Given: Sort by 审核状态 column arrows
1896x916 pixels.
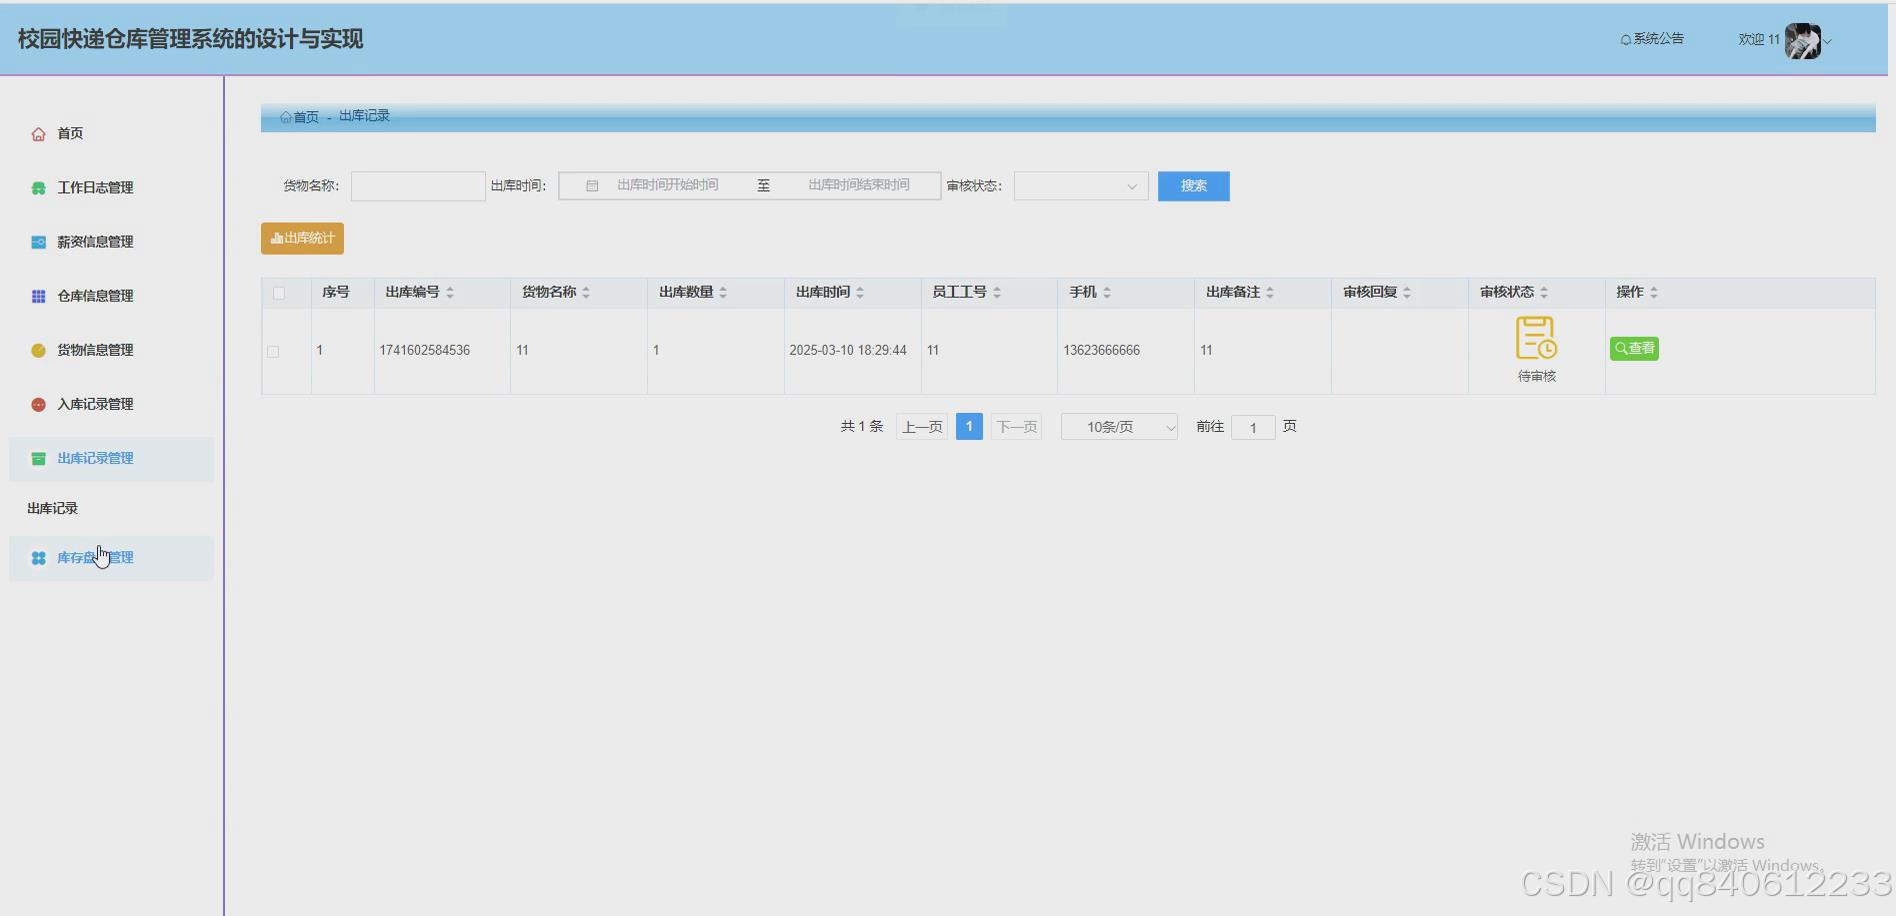Looking at the screenshot, I should pos(1544,293).
